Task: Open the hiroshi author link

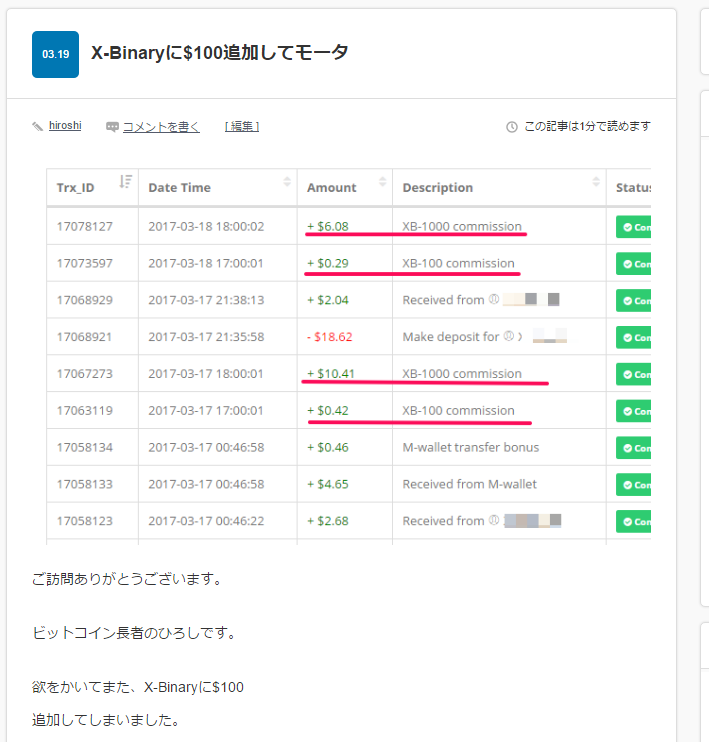Action: click(65, 126)
